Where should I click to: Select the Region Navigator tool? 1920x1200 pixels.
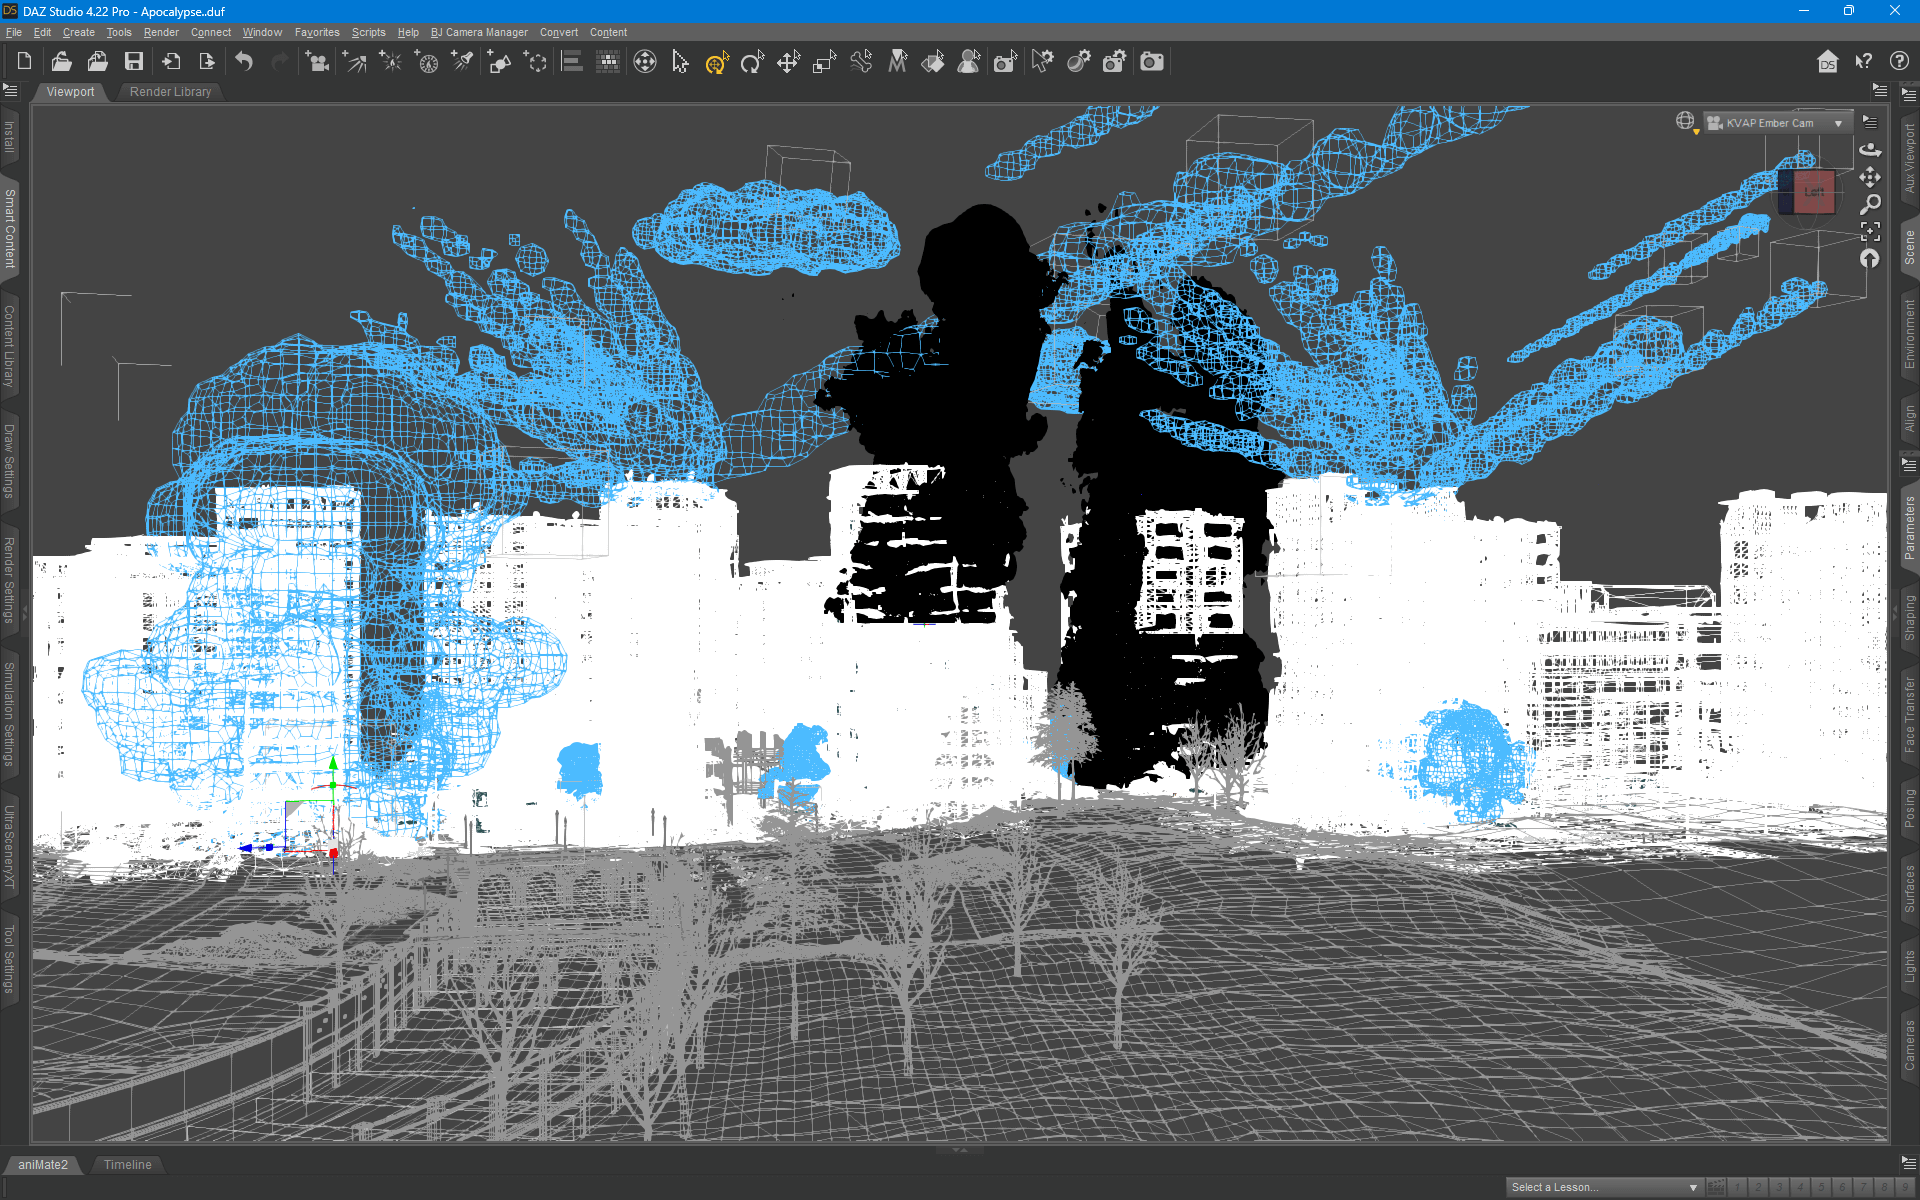(969, 62)
